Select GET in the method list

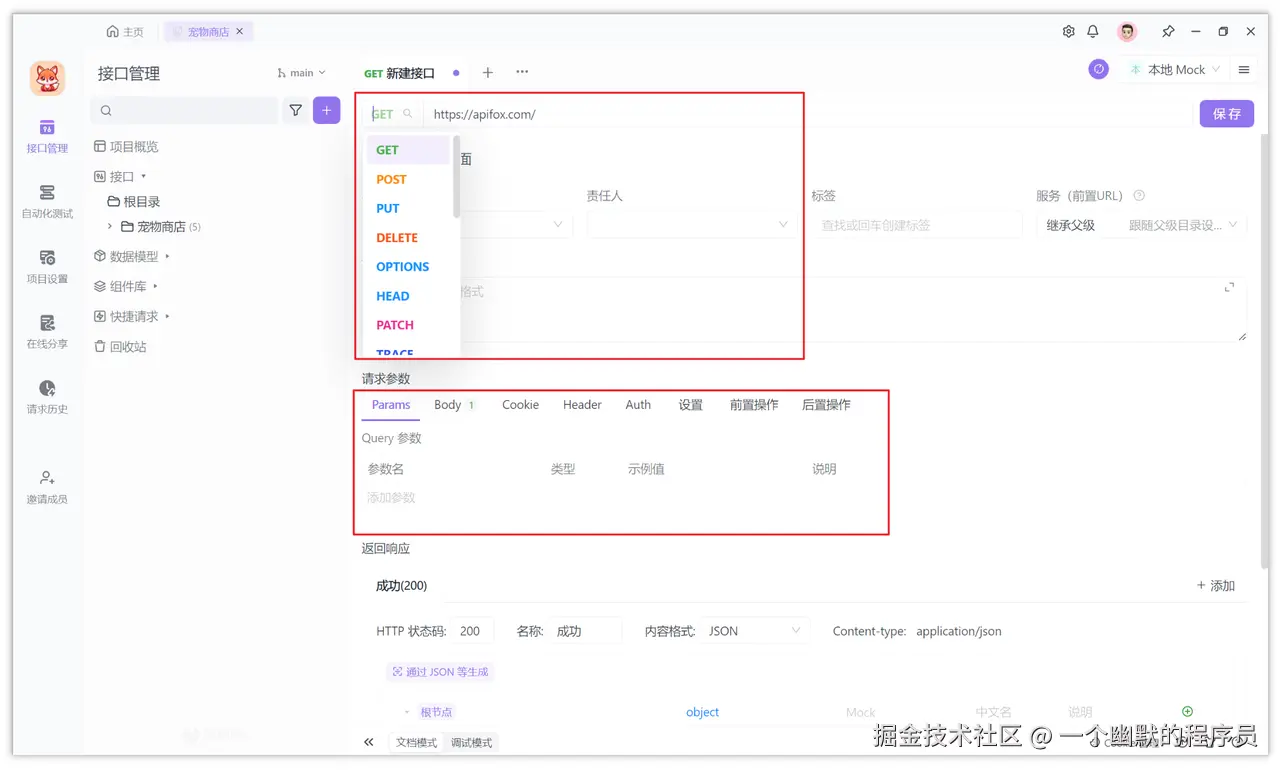click(408, 150)
